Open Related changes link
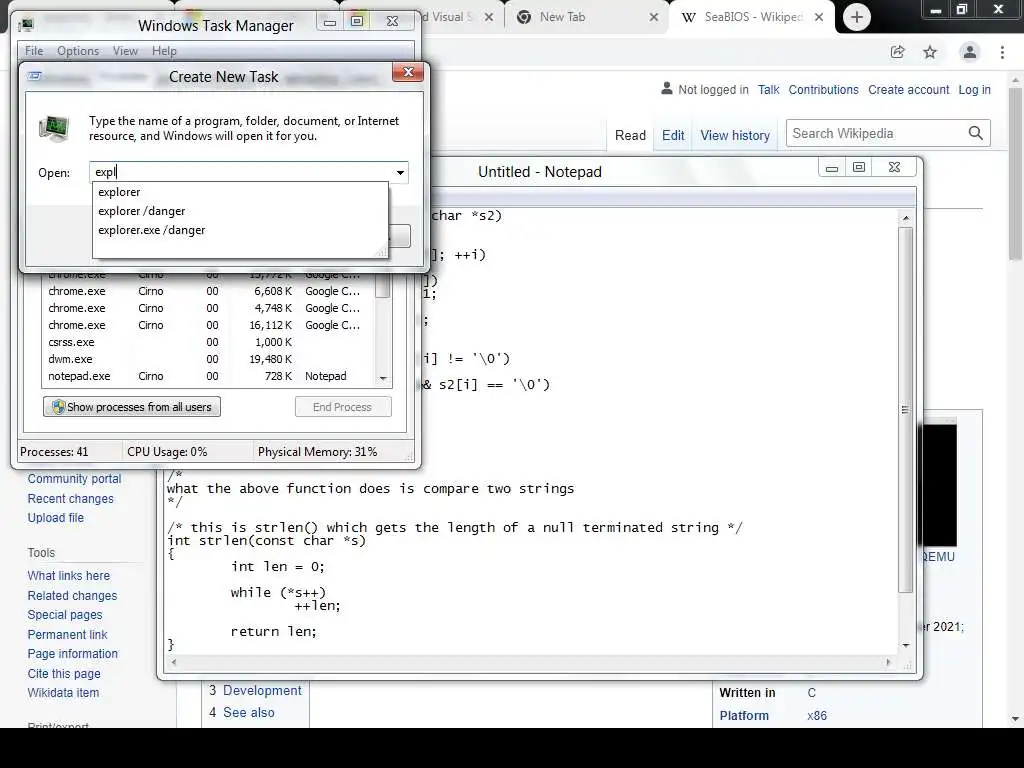The width and height of the screenshot is (1024, 768). [x=72, y=596]
